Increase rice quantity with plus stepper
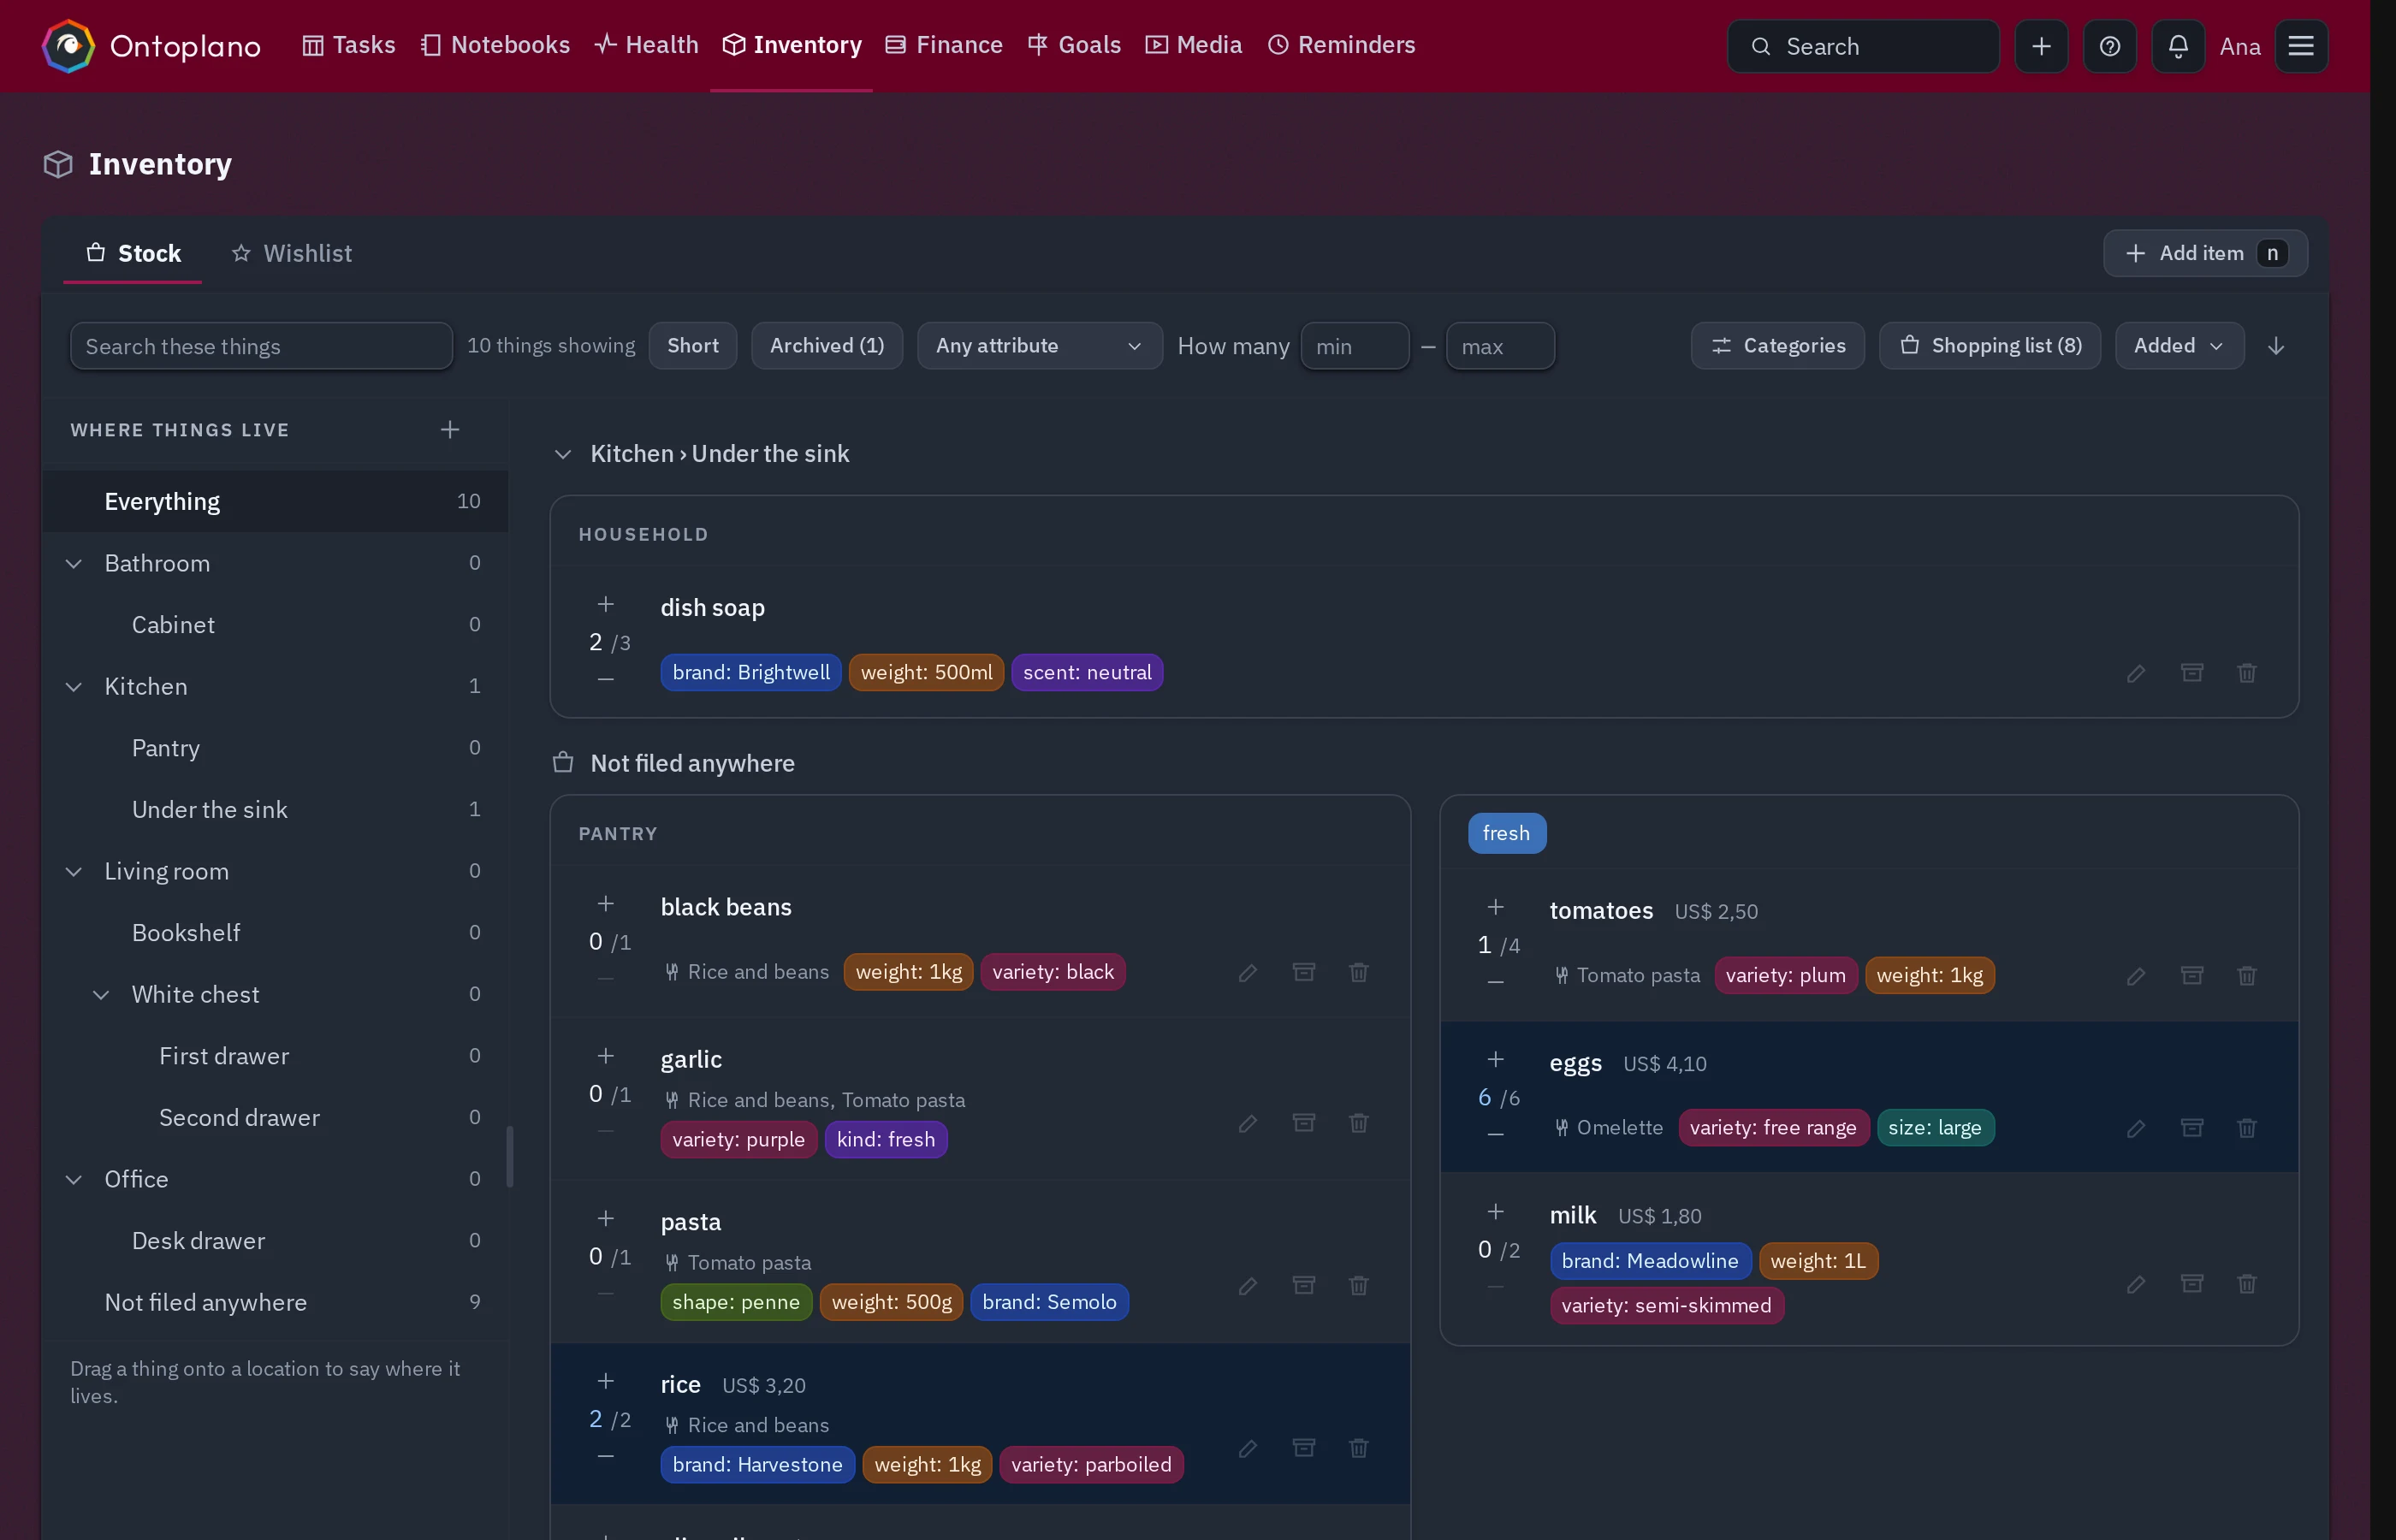 [x=606, y=1381]
